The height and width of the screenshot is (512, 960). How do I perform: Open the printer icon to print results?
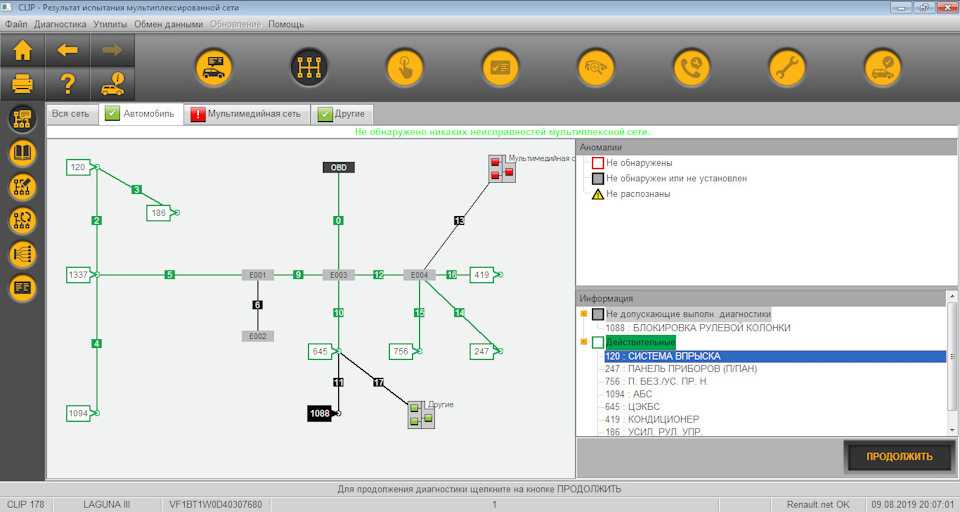pyautogui.click(x=23, y=83)
